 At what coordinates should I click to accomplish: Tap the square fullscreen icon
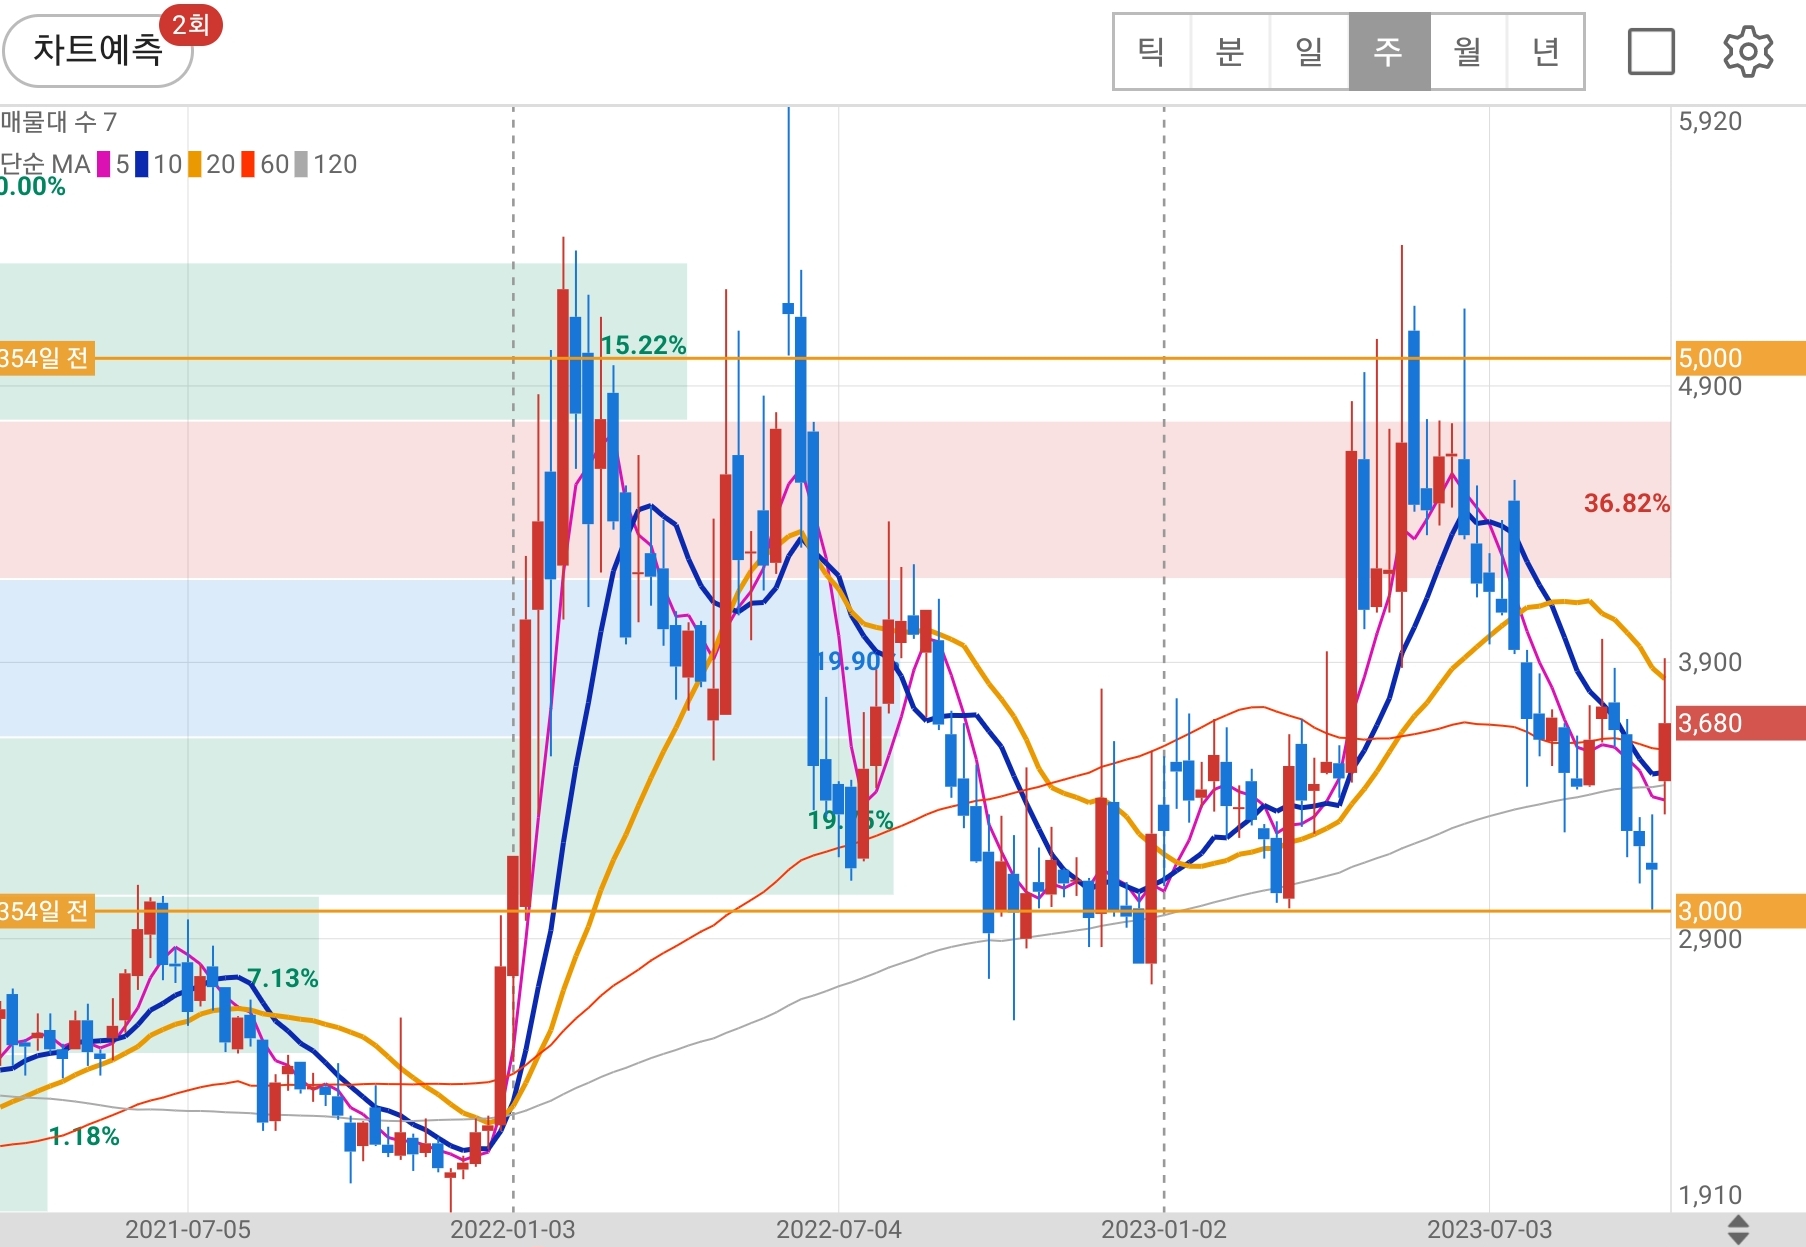point(1651,51)
